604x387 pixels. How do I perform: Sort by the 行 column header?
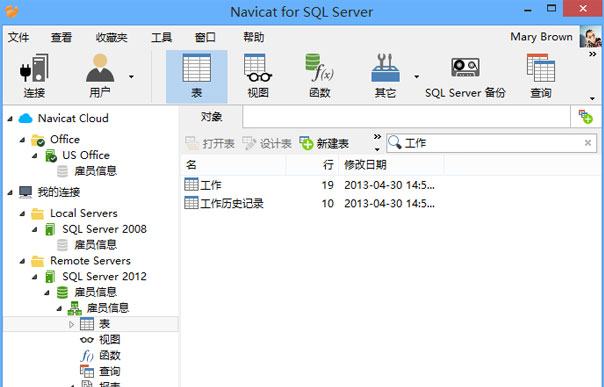pos(312,165)
